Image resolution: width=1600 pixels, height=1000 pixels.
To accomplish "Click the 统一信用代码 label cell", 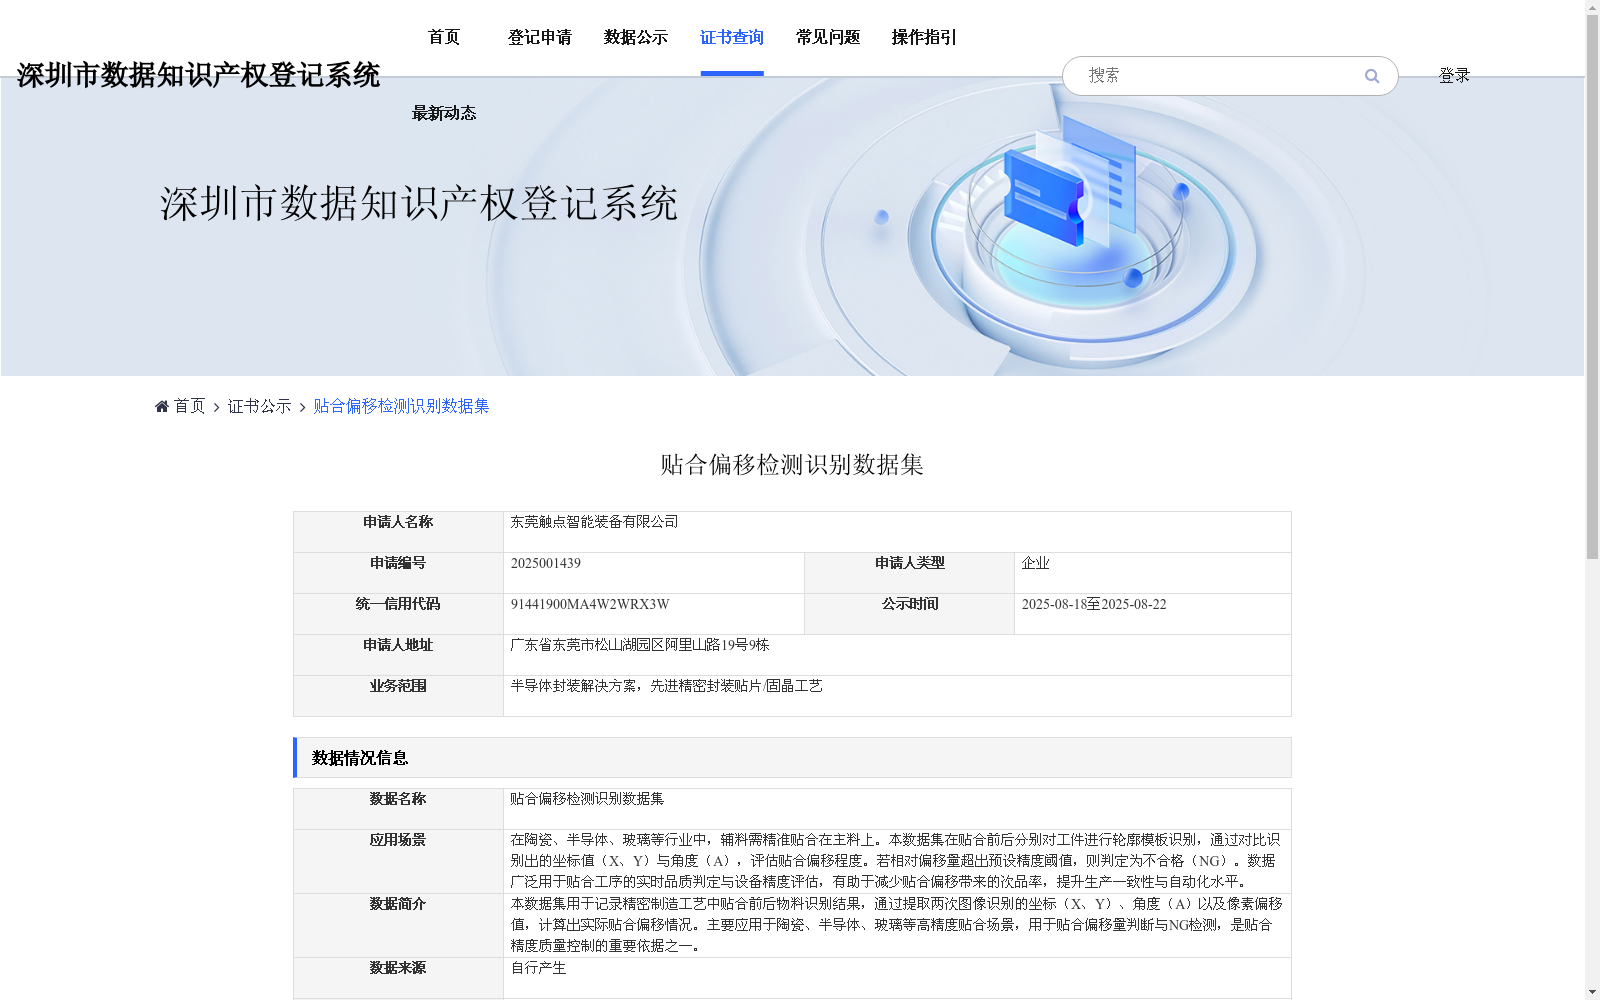I will point(398,614).
